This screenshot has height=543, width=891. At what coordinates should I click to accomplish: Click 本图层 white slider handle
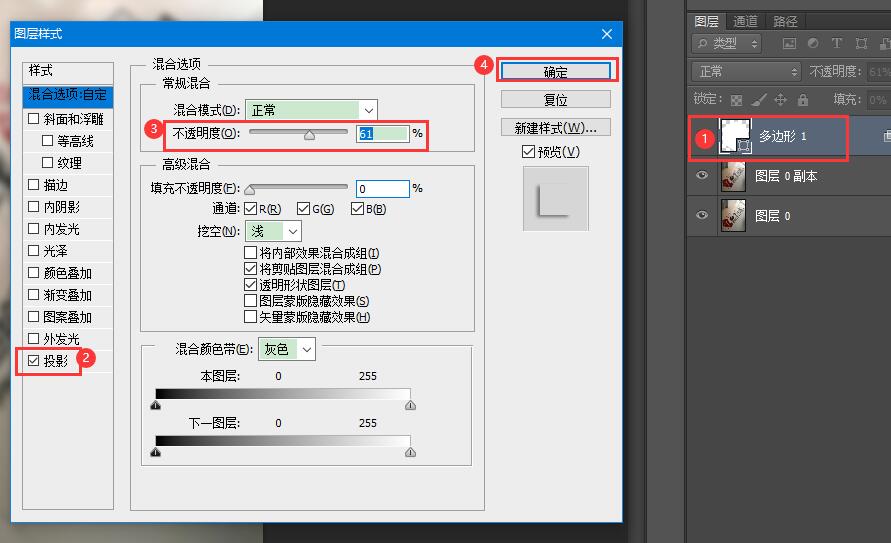410,405
